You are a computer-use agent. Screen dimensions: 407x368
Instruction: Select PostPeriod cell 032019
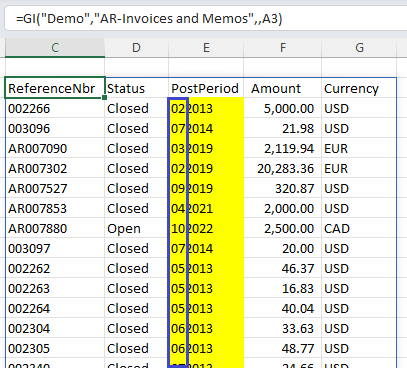tap(206, 148)
